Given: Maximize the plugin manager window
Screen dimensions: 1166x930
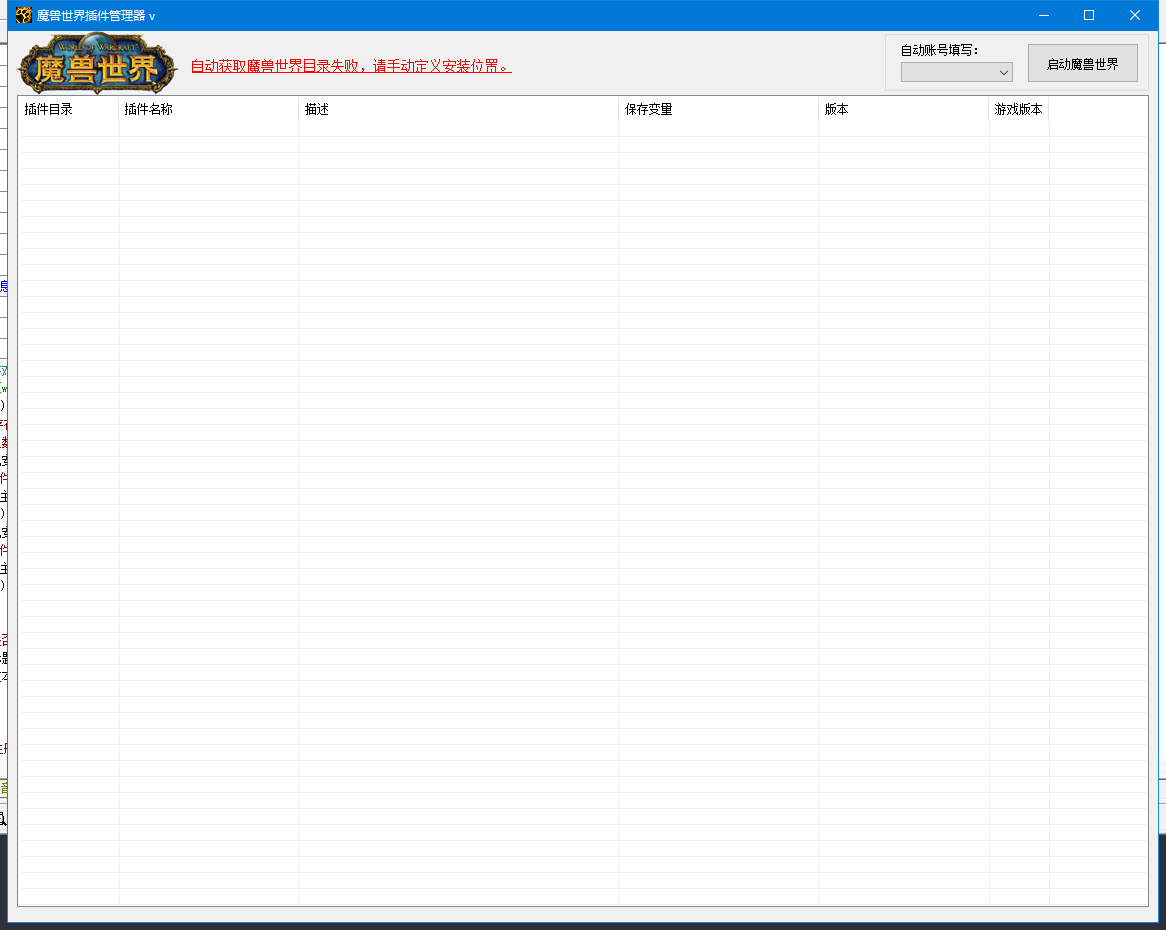Looking at the screenshot, I should pyautogui.click(x=1089, y=15).
